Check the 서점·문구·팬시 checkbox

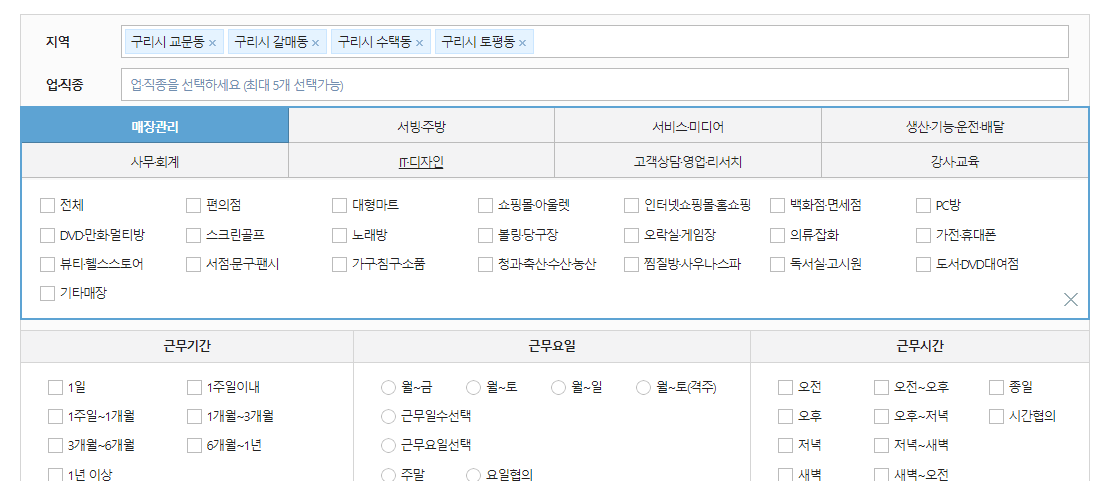coord(193,265)
